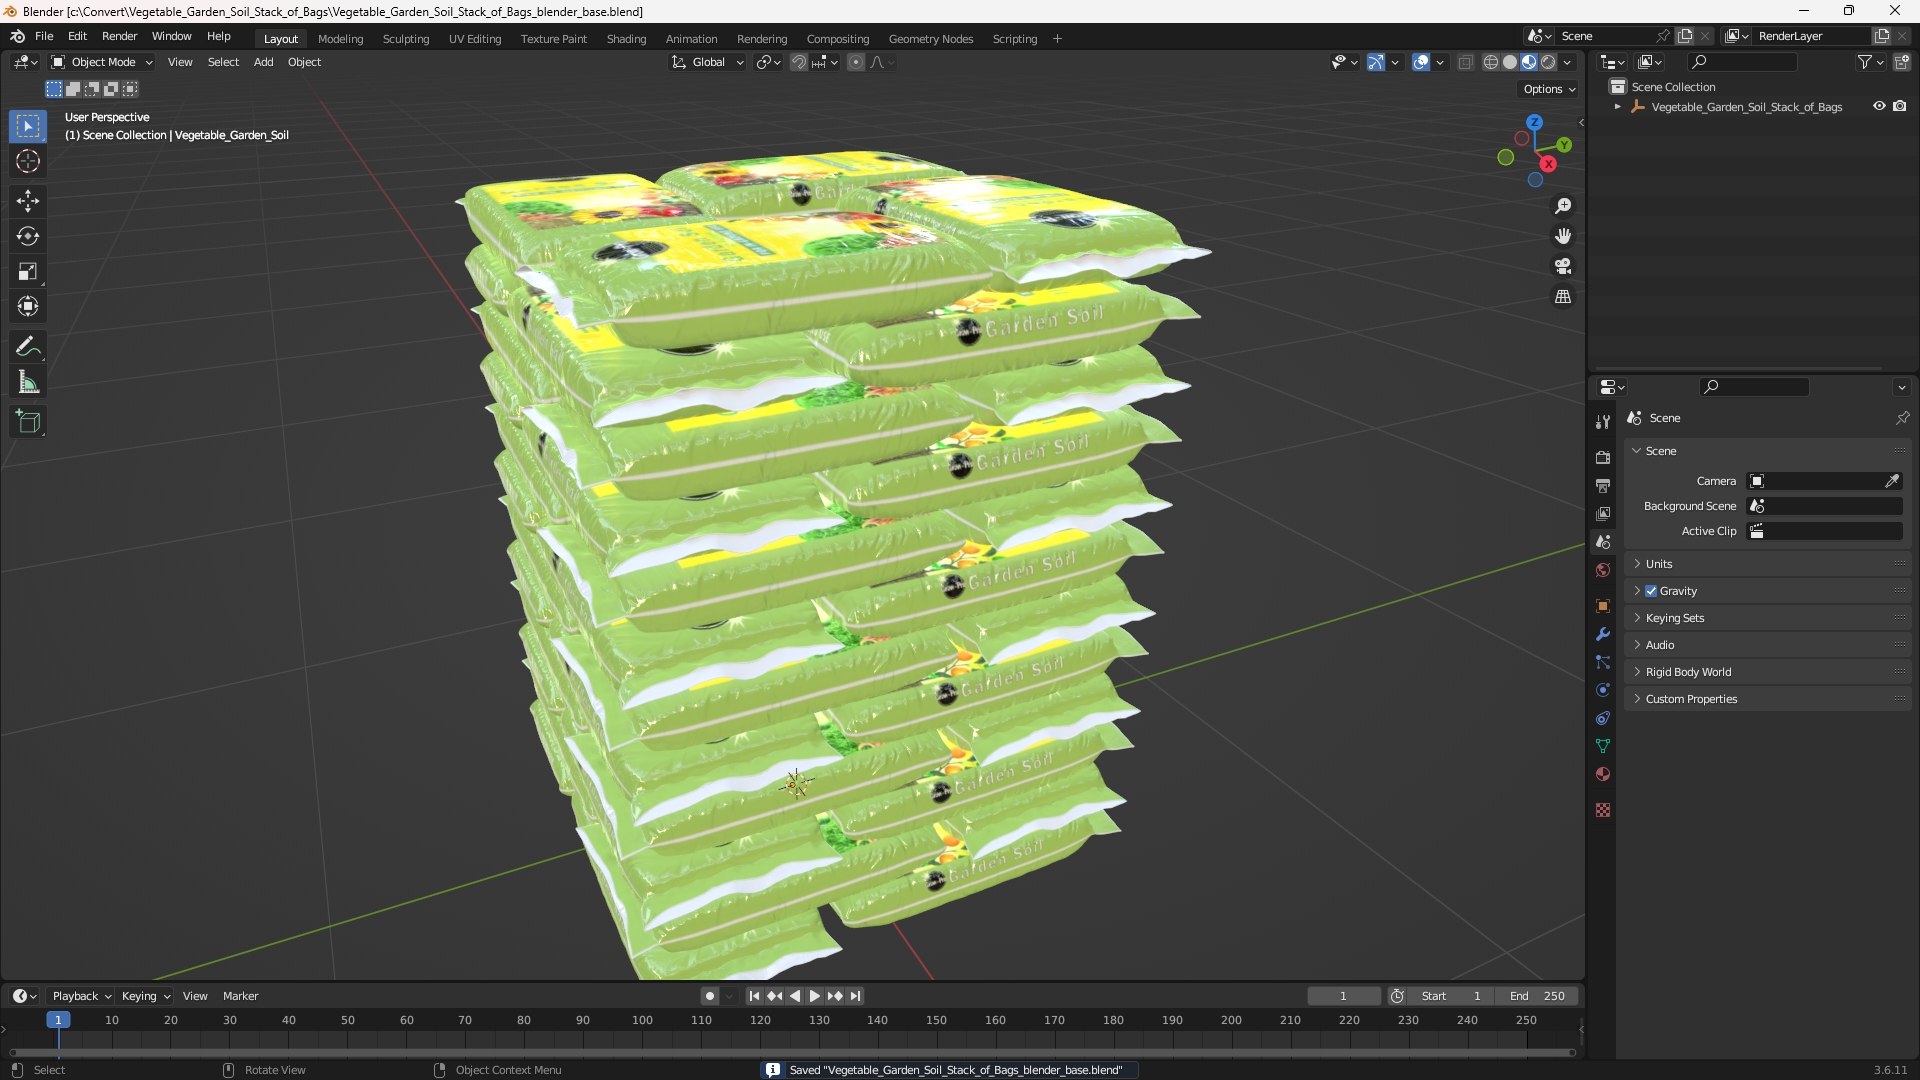Choose the Annotate tool

[28, 347]
